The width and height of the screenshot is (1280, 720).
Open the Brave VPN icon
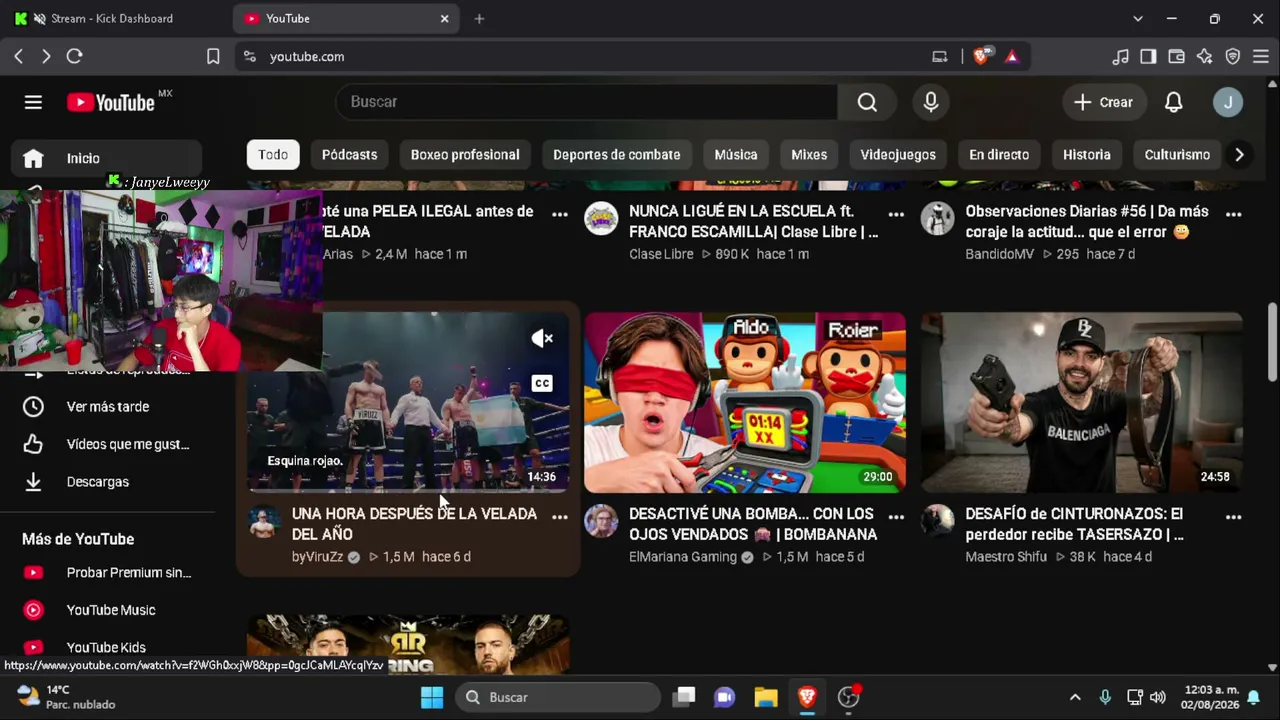point(1233,57)
